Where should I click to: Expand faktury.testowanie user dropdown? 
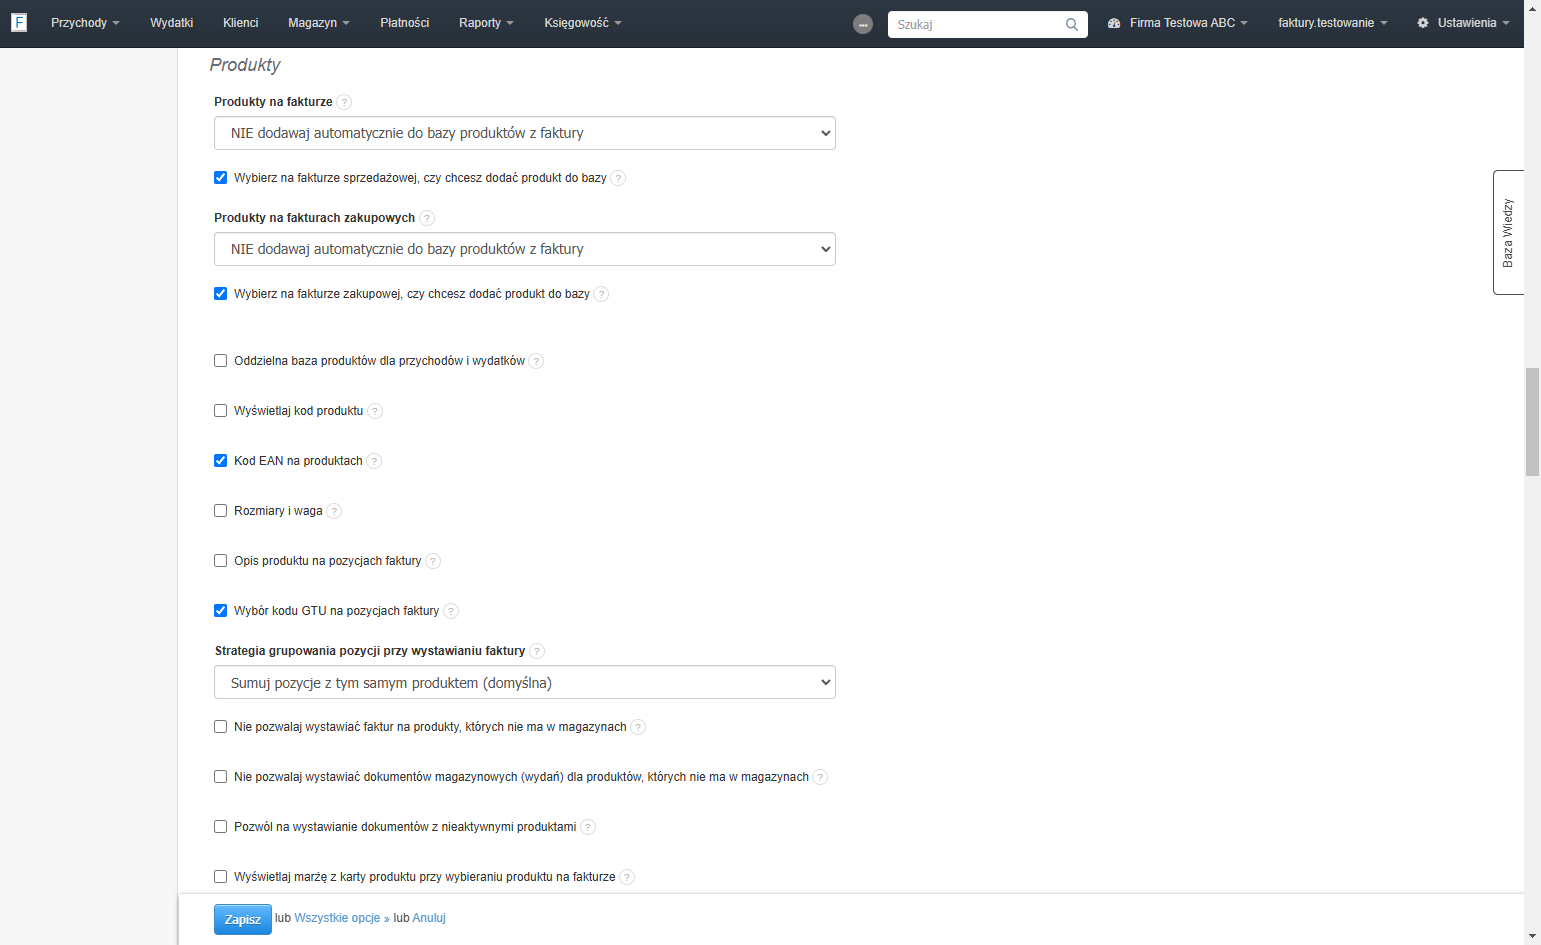(x=1332, y=23)
